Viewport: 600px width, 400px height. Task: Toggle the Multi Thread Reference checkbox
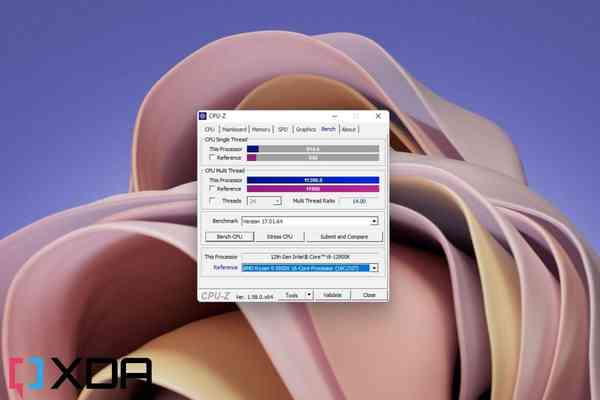211,188
